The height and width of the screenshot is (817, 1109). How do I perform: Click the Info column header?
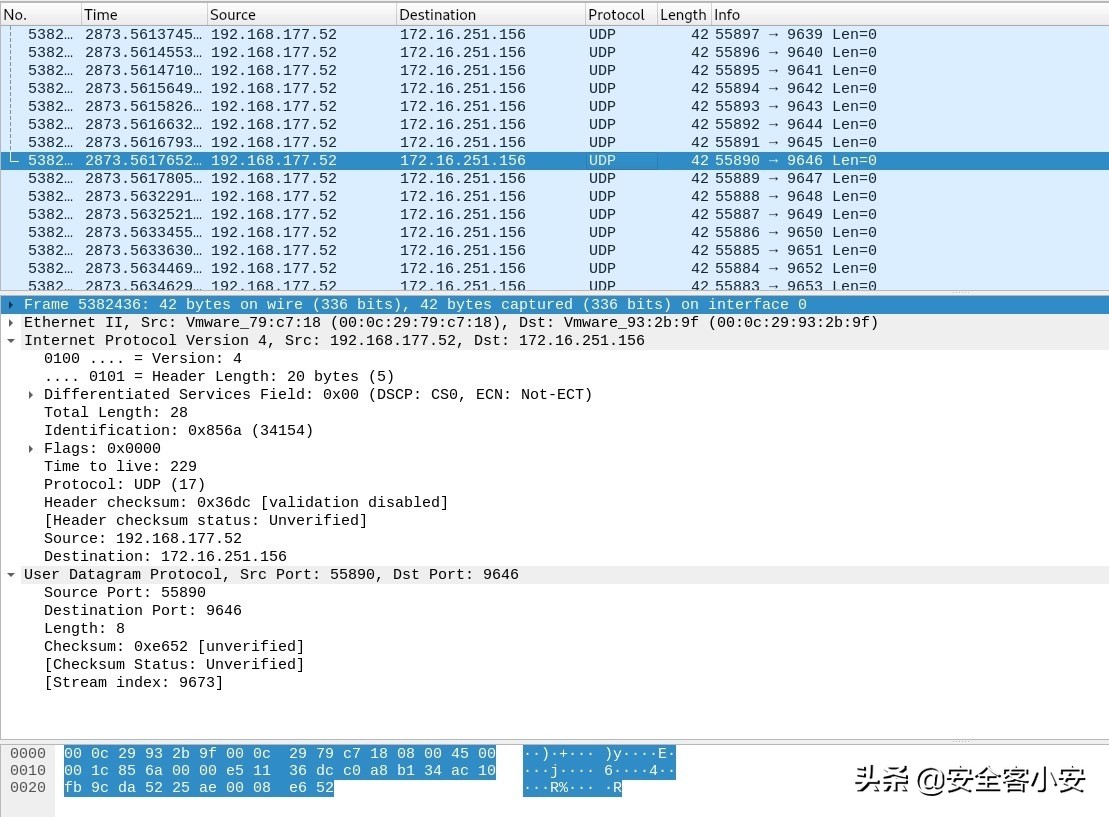coord(900,14)
